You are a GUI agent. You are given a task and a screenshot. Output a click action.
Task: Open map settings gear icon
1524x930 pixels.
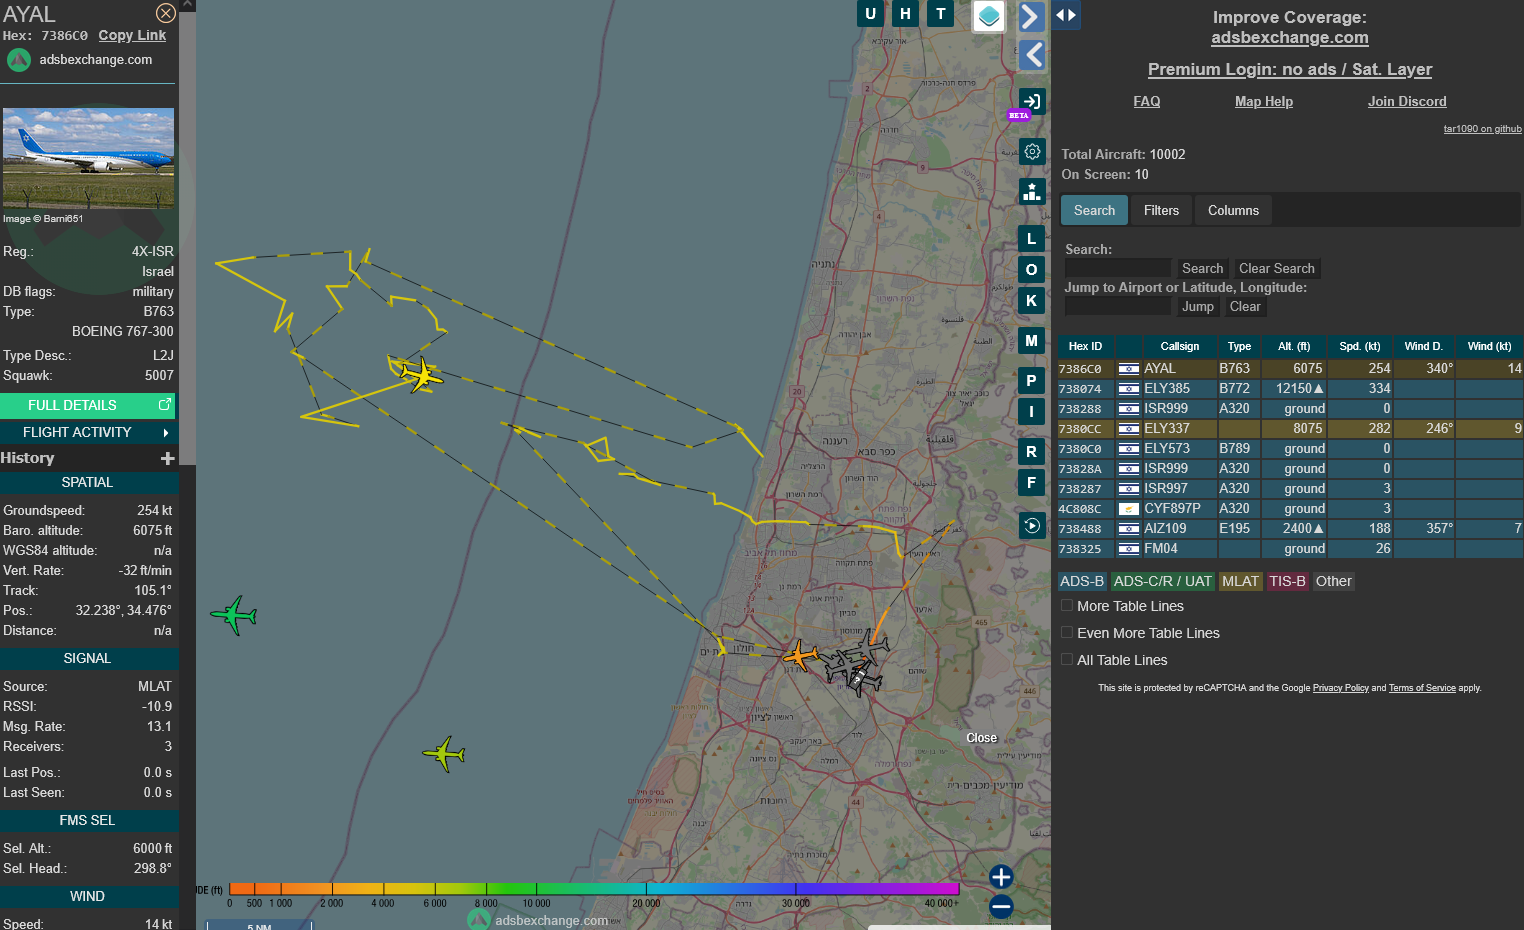click(x=1032, y=152)
